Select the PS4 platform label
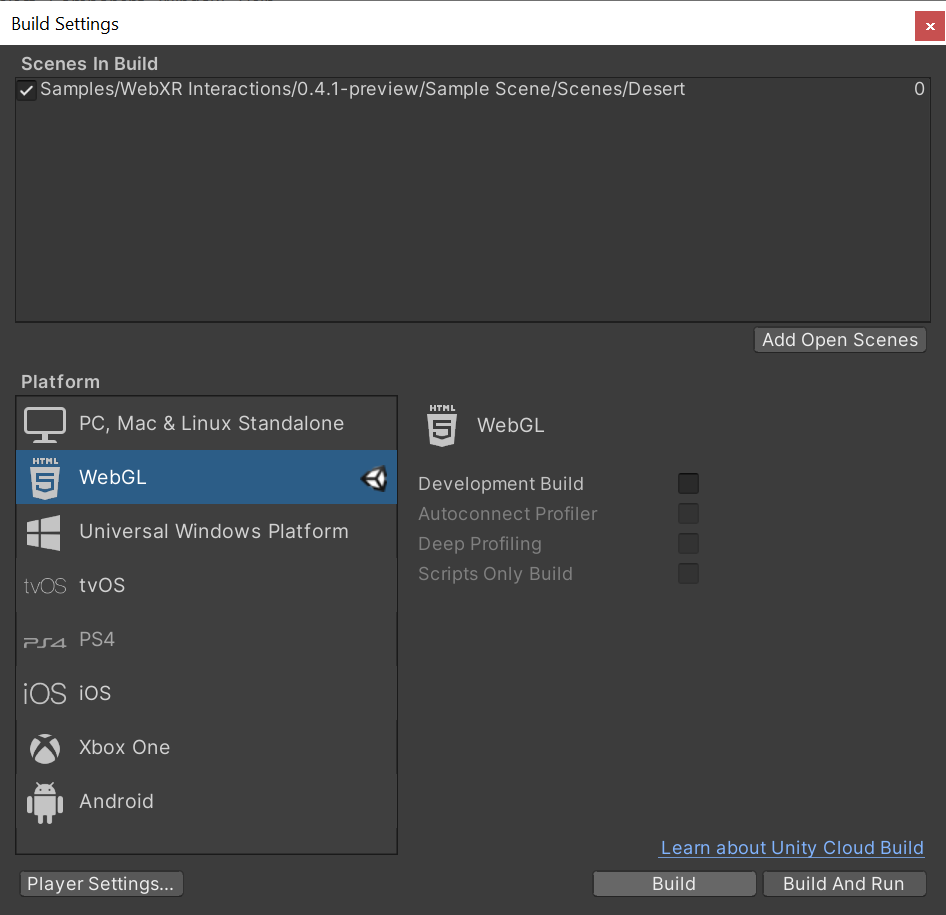Screen dimensions: 946x915 [x=97, y=639]
